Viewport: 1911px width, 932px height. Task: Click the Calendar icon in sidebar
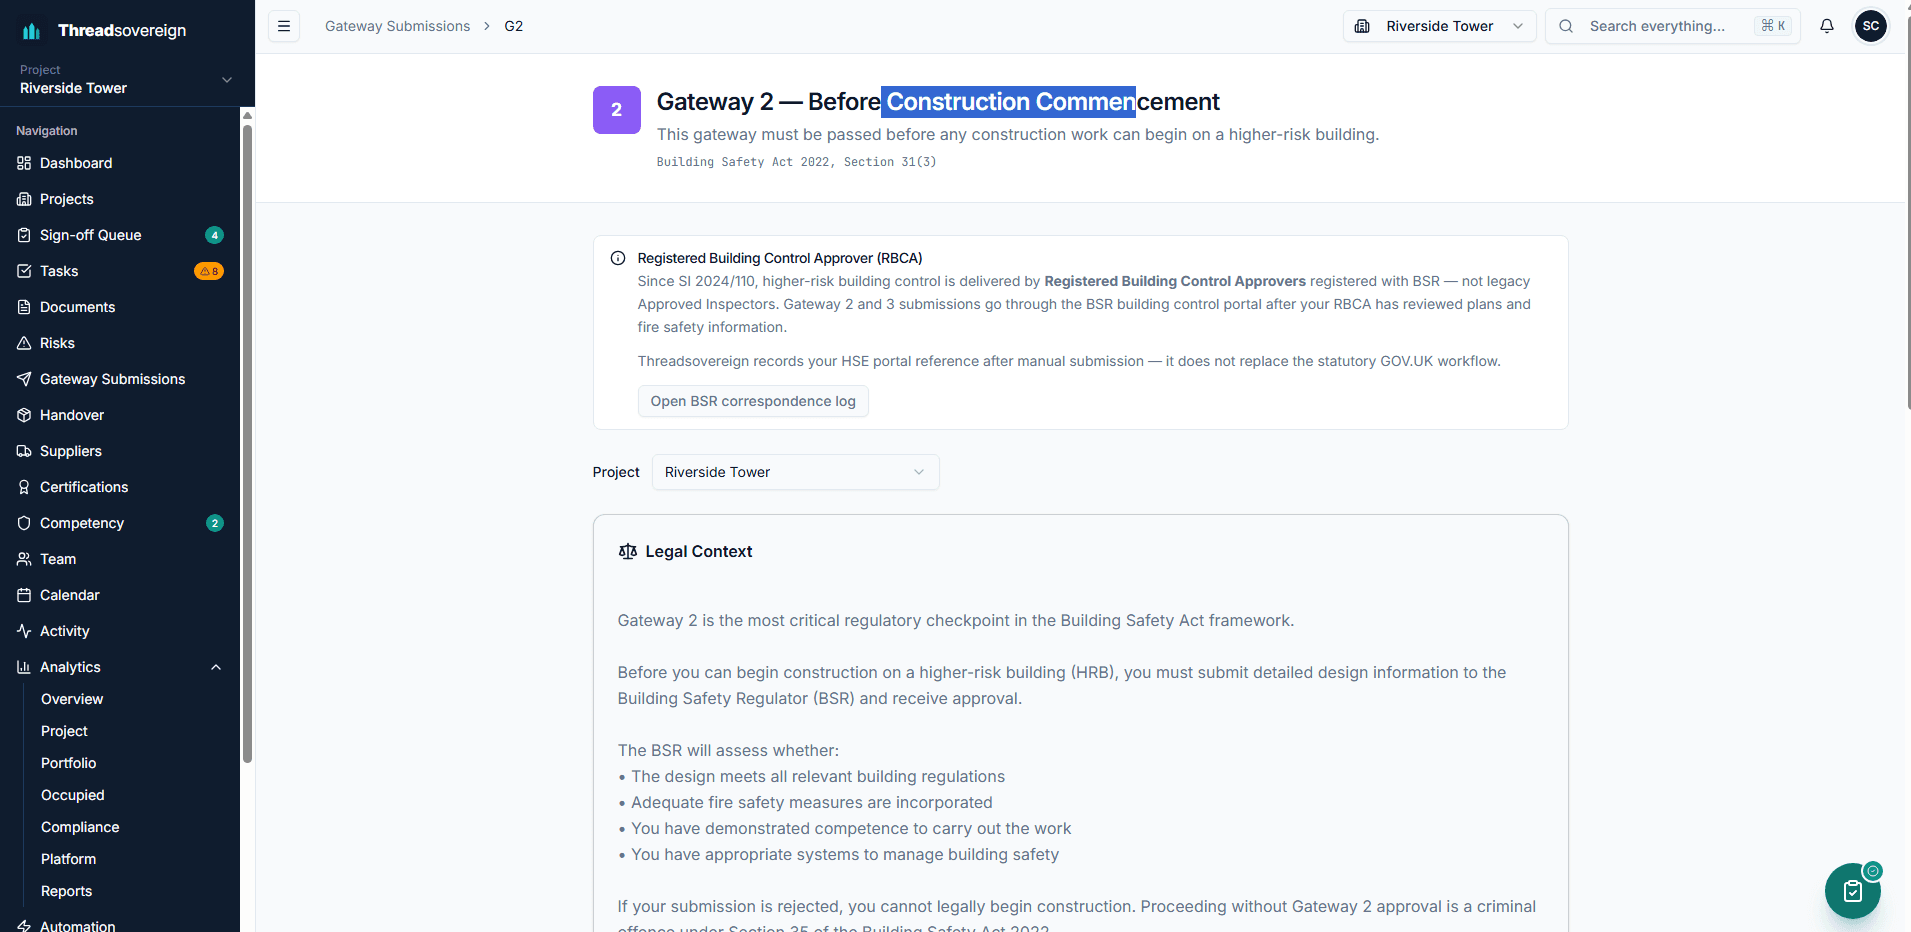tap(24, 595)
